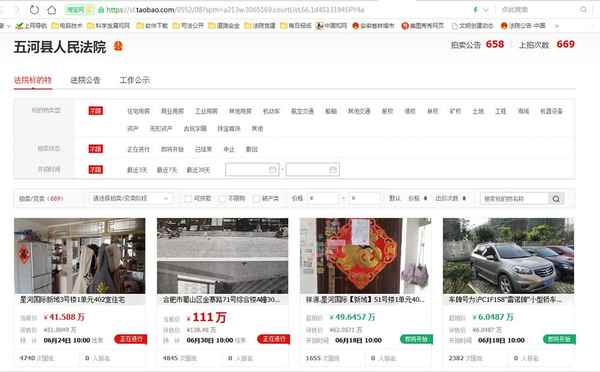Click the red 正在进行 badge on 111万 listing

pos(274,339)
